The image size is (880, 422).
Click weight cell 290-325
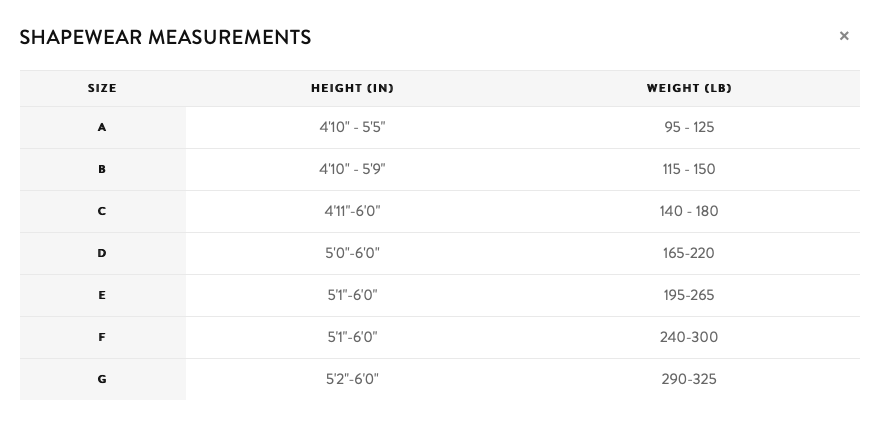pyautogui.click(x=689, y=380)
